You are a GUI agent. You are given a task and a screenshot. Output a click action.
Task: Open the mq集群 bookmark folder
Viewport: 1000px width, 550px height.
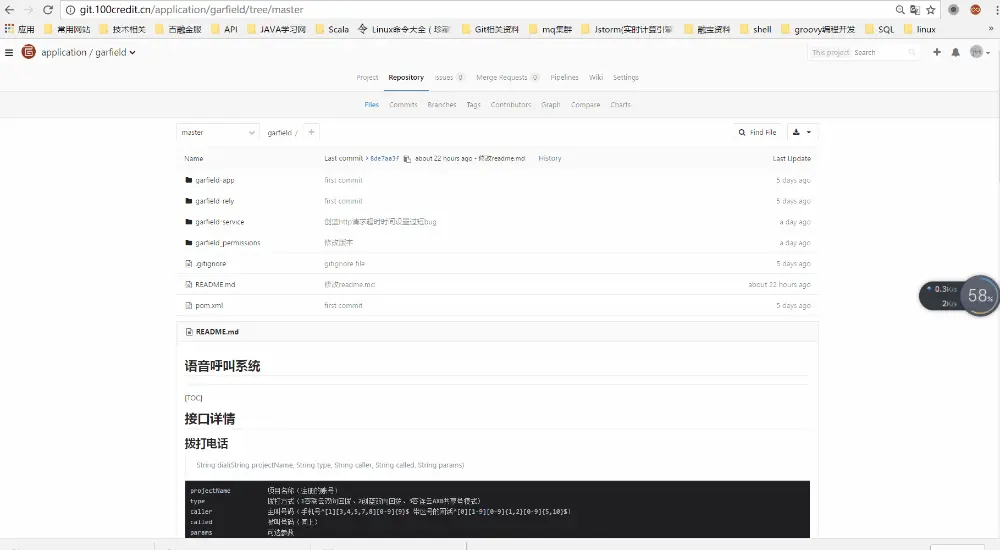click(x=550, y=29)
